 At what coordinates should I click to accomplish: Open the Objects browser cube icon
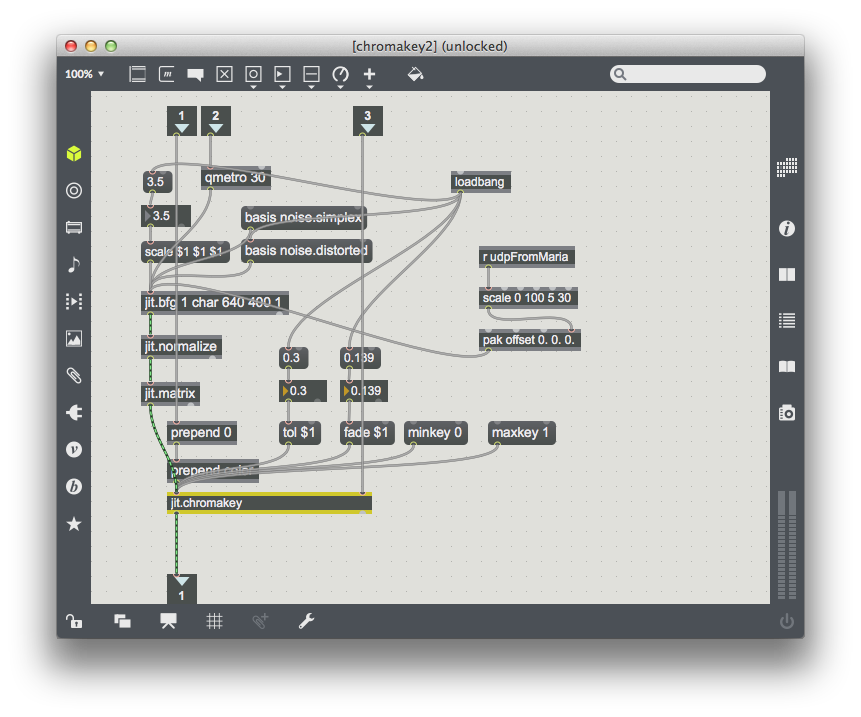73,154
